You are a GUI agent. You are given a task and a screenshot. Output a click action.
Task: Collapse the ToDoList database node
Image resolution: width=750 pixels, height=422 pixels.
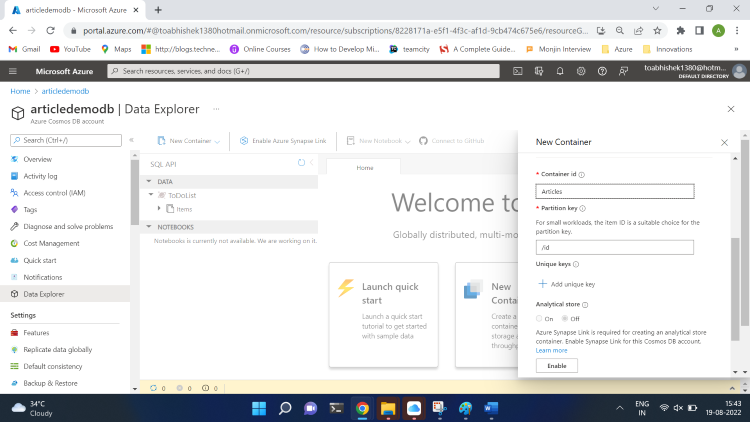click(x=151, y=195)
